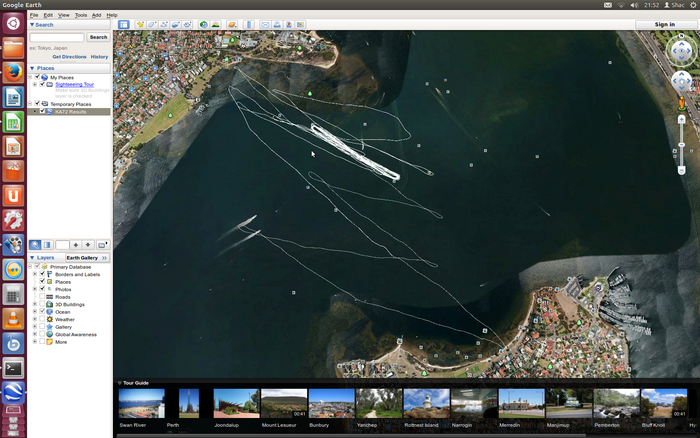Screen dimensions: 700x438
Task: Enable the Roads layer checkbox
Action: point(42,297)
